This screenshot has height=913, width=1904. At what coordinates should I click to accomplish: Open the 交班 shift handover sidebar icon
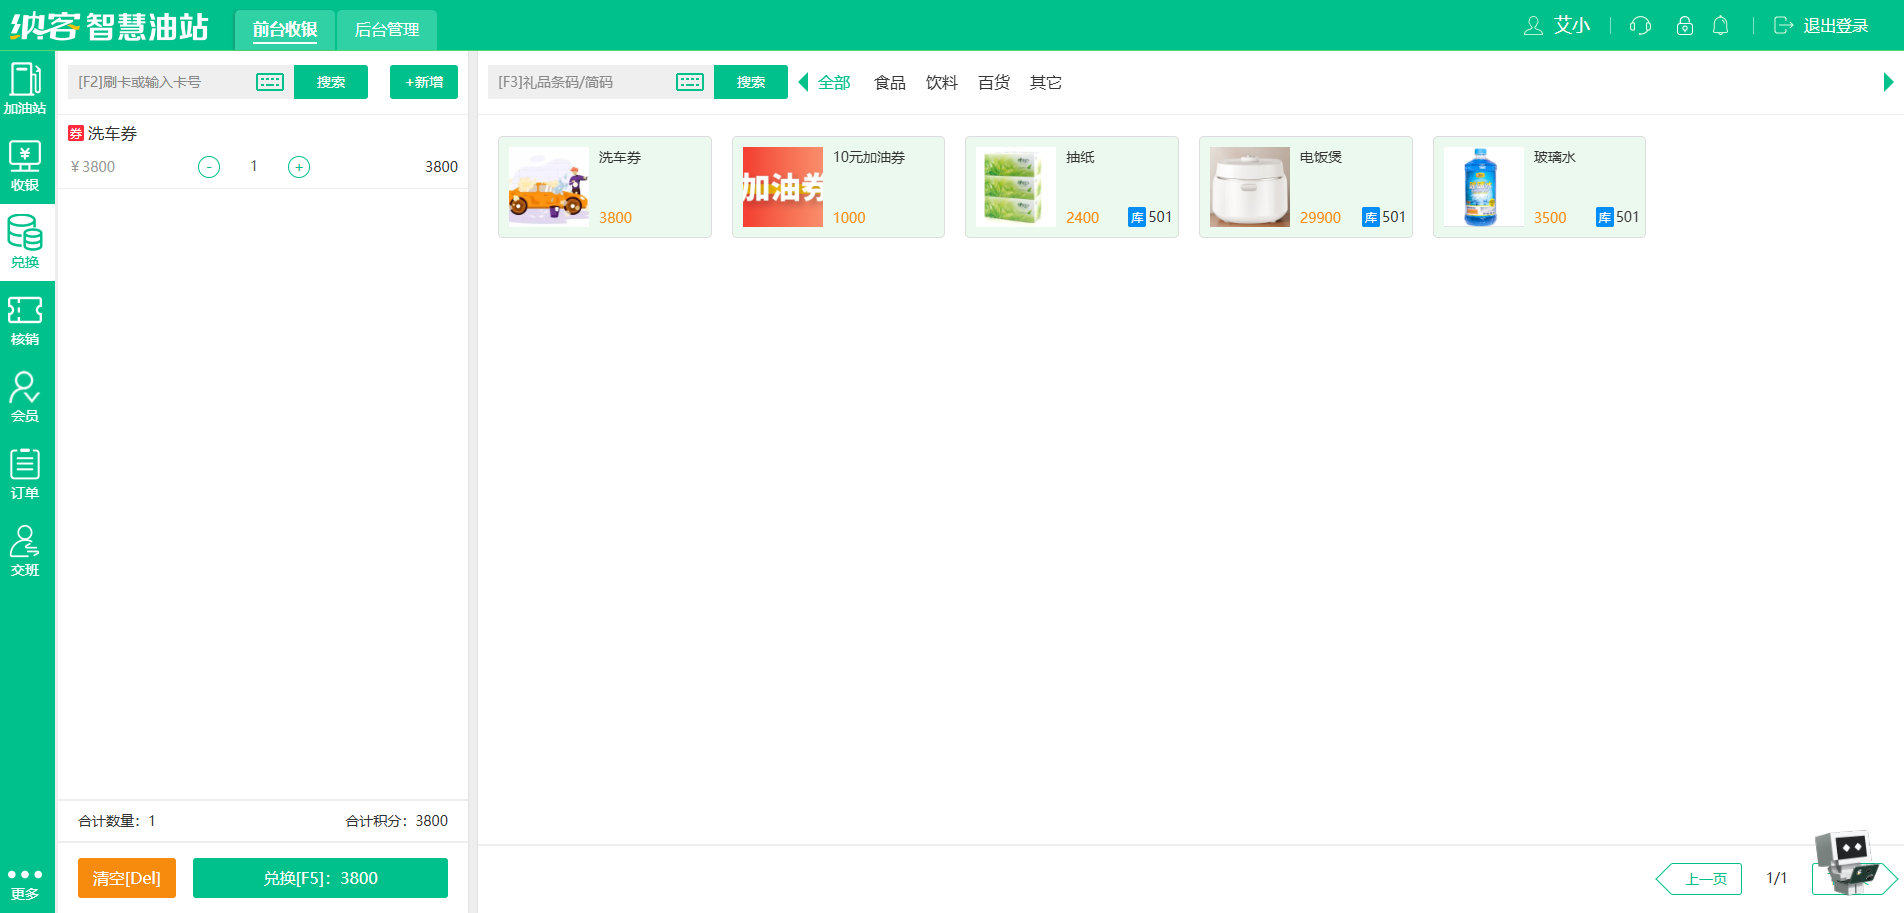coord(25,551)
